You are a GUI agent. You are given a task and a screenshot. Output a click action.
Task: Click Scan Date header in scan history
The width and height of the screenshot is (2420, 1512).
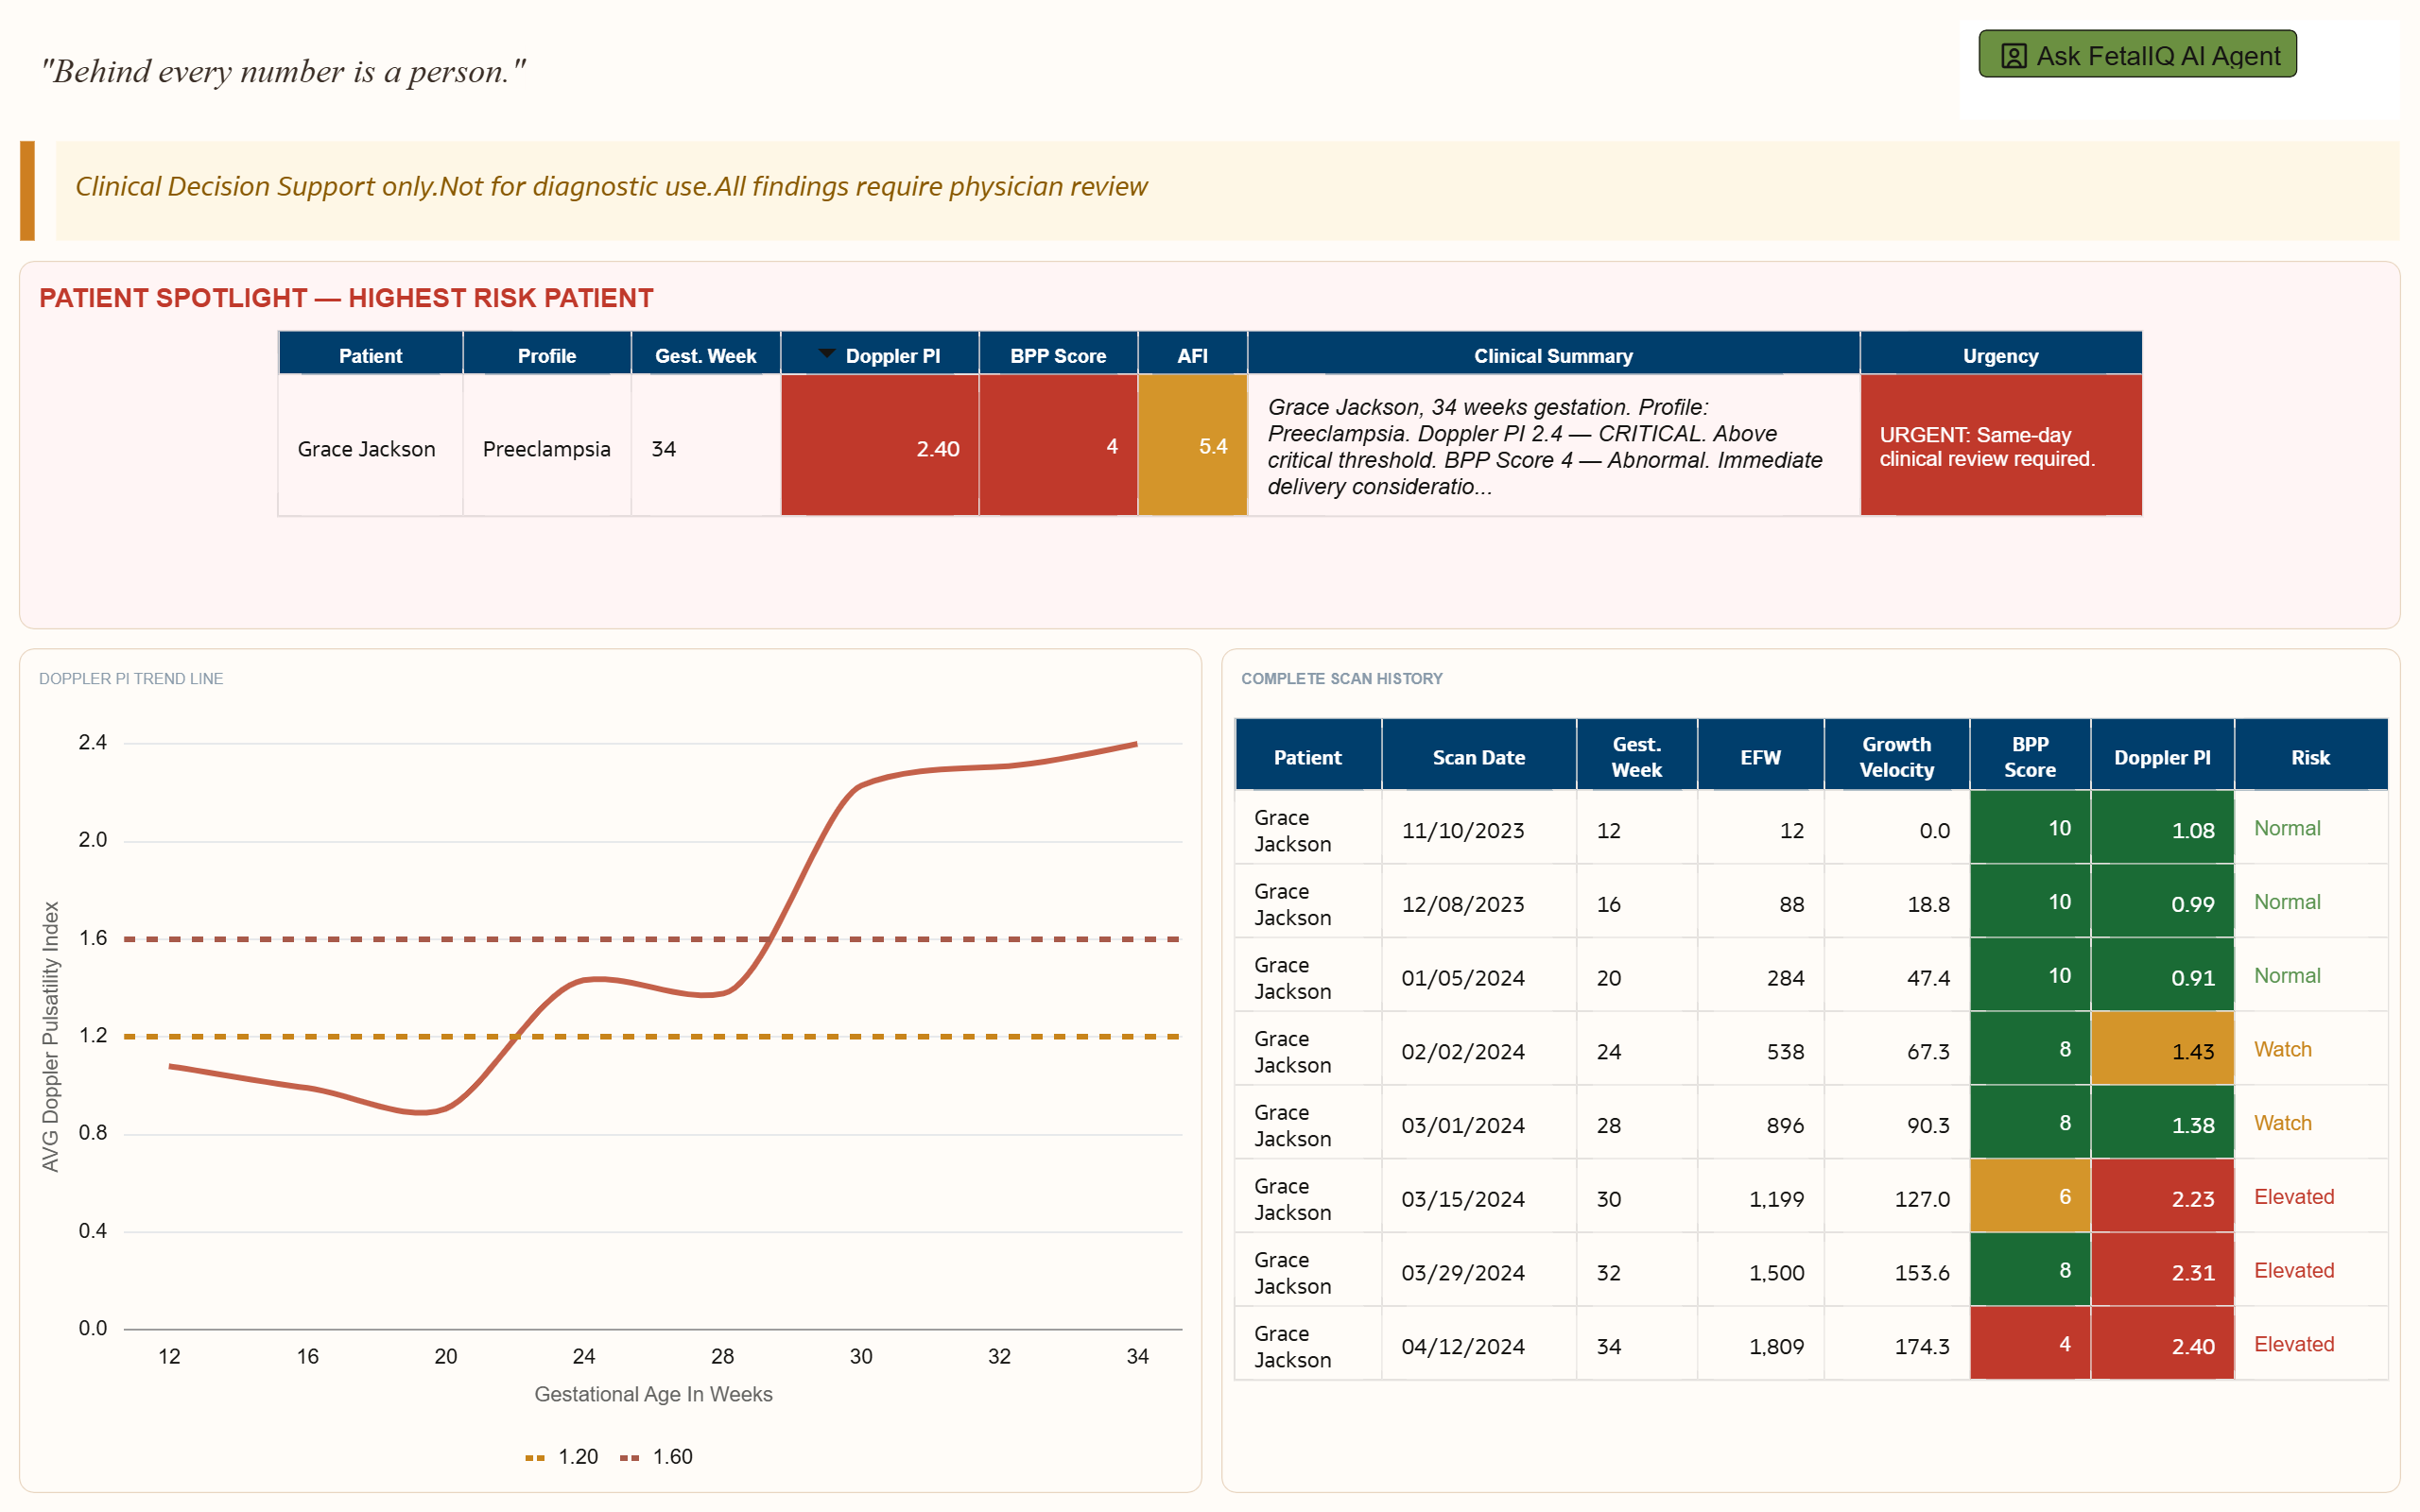click(x=1478, y=757)
